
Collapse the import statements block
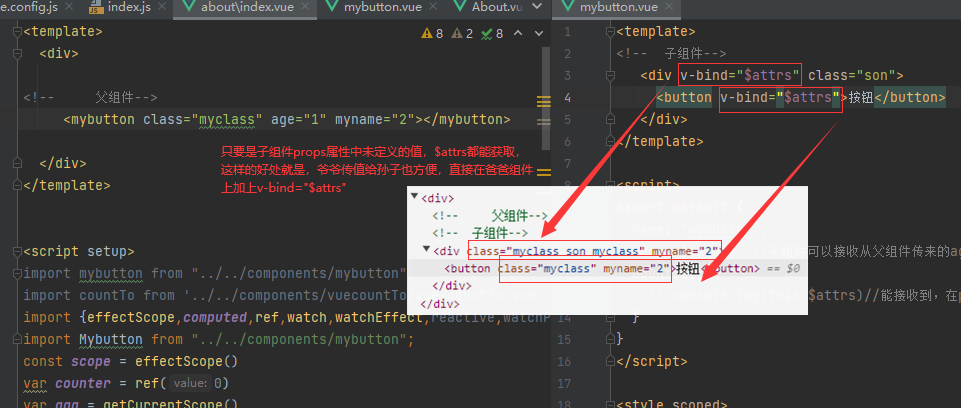click(x=17, y=274)
